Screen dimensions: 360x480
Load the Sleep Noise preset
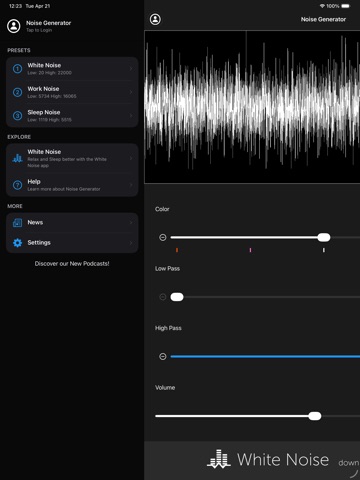72,116
